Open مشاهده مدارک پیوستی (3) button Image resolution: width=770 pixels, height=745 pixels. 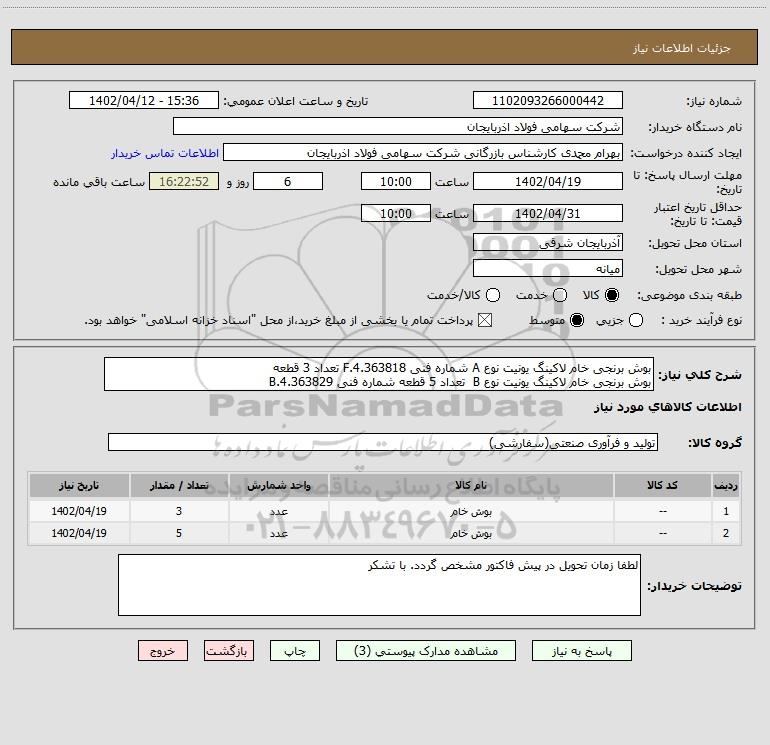(426, 651)
